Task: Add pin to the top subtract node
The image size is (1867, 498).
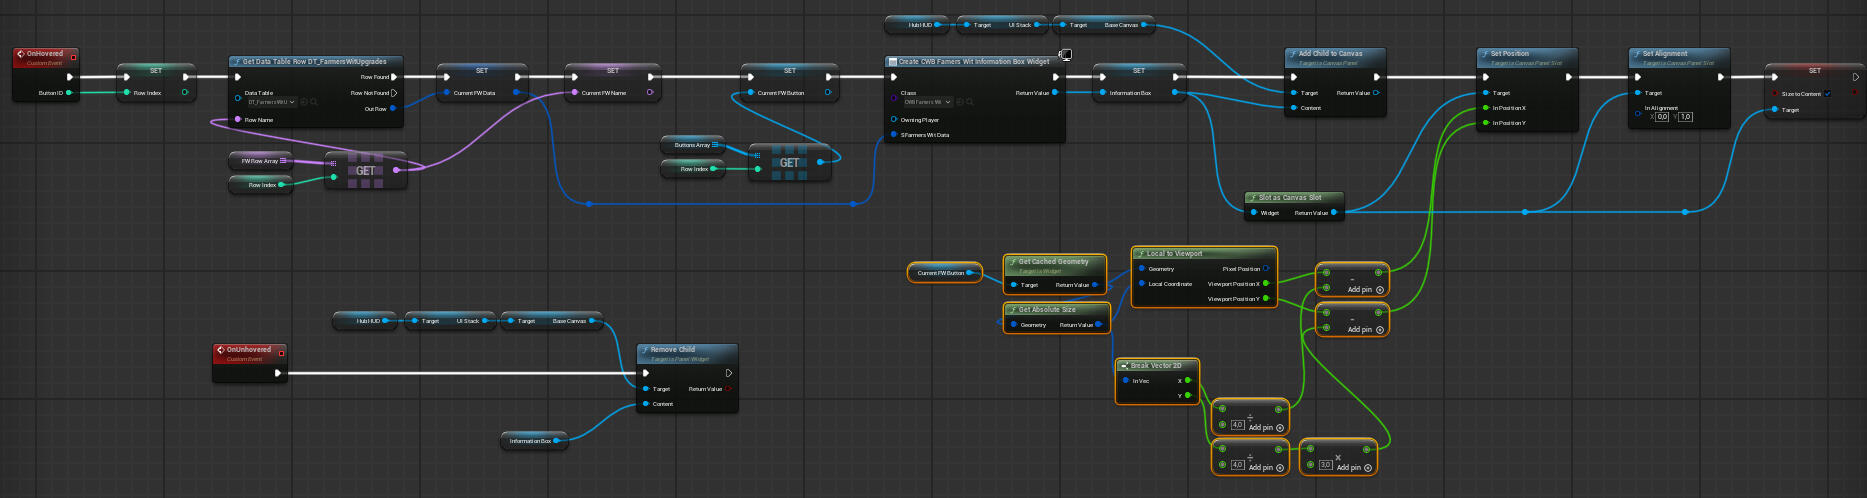Action: tap(1365, 290)
